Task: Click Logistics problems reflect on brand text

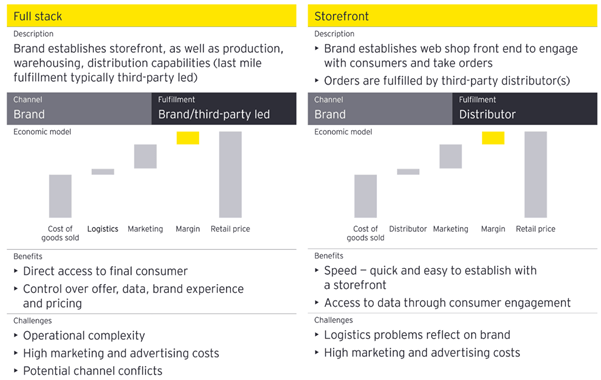Action: [x=417, y=335]
